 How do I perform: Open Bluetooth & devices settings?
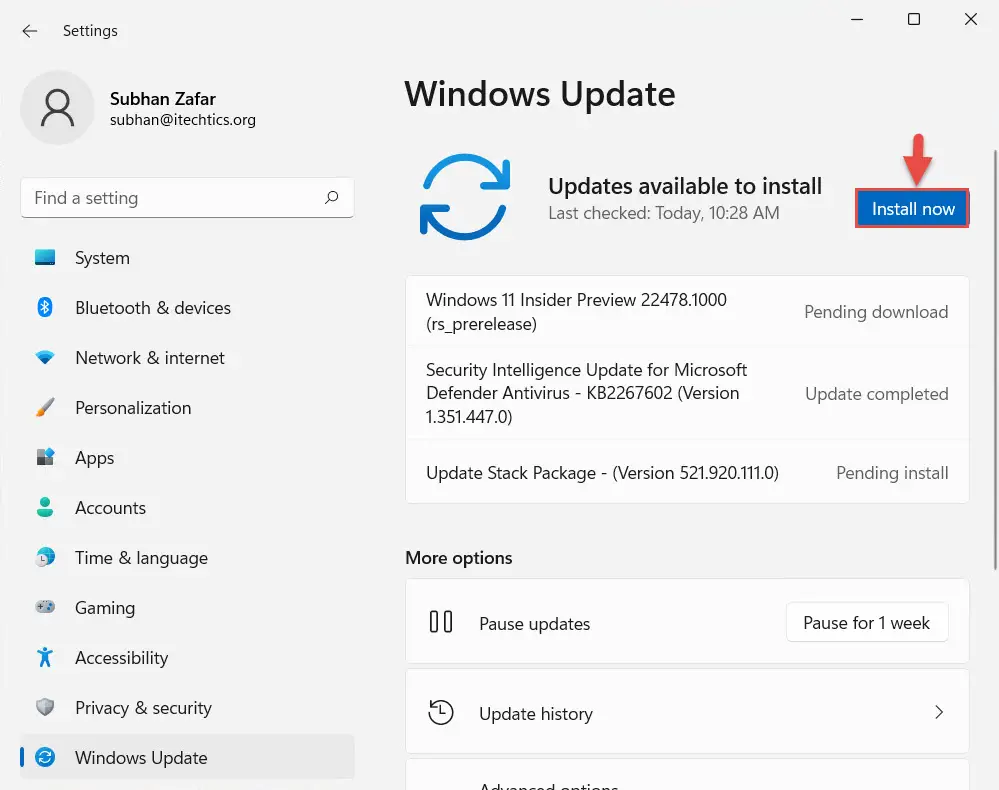click(x=187, y=307)
